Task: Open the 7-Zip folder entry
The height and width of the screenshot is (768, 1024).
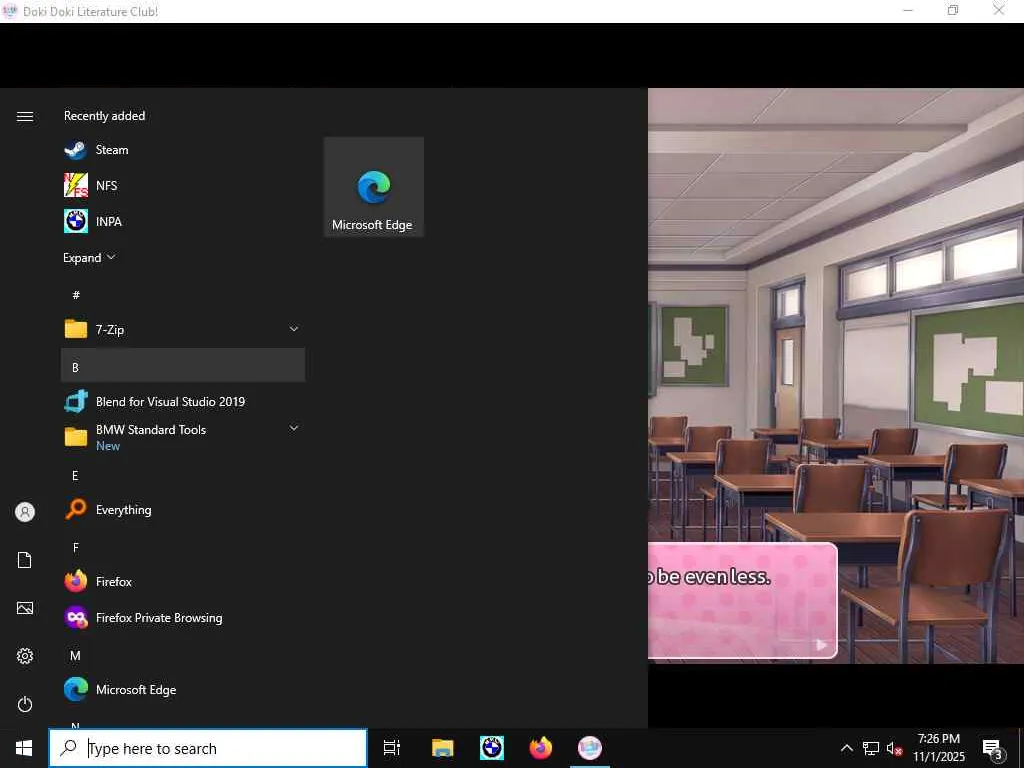Action: point(183,329)
